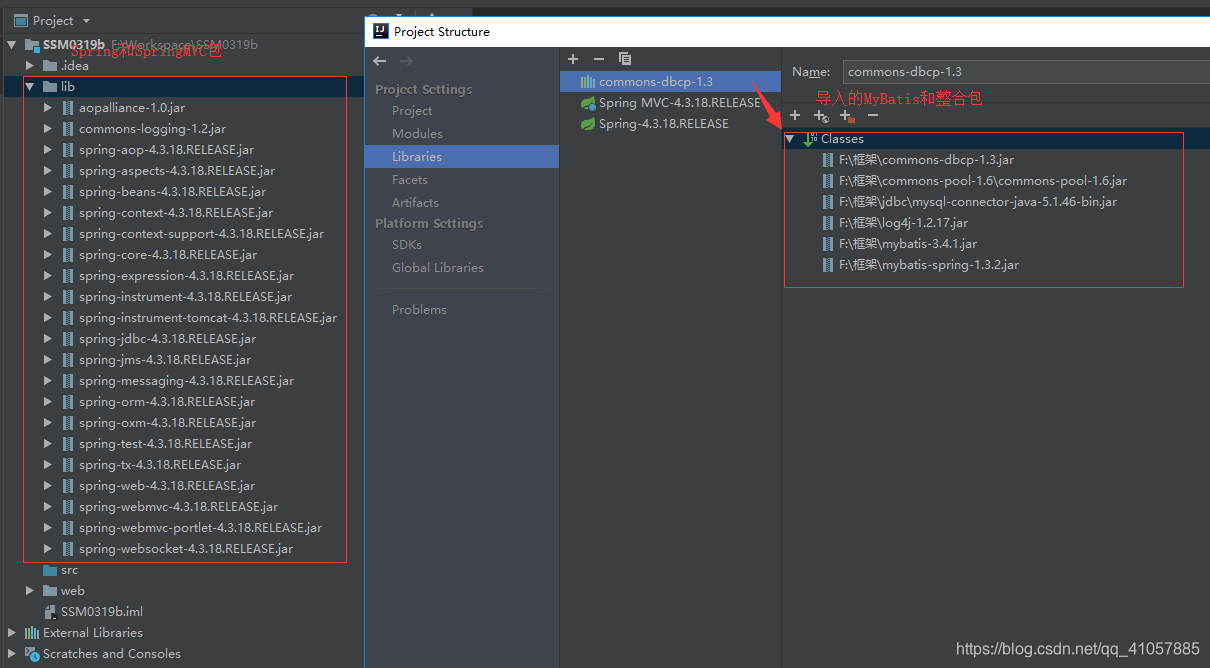
Task: Remove selected root with minus icon
Action: [x=873, y=116]
